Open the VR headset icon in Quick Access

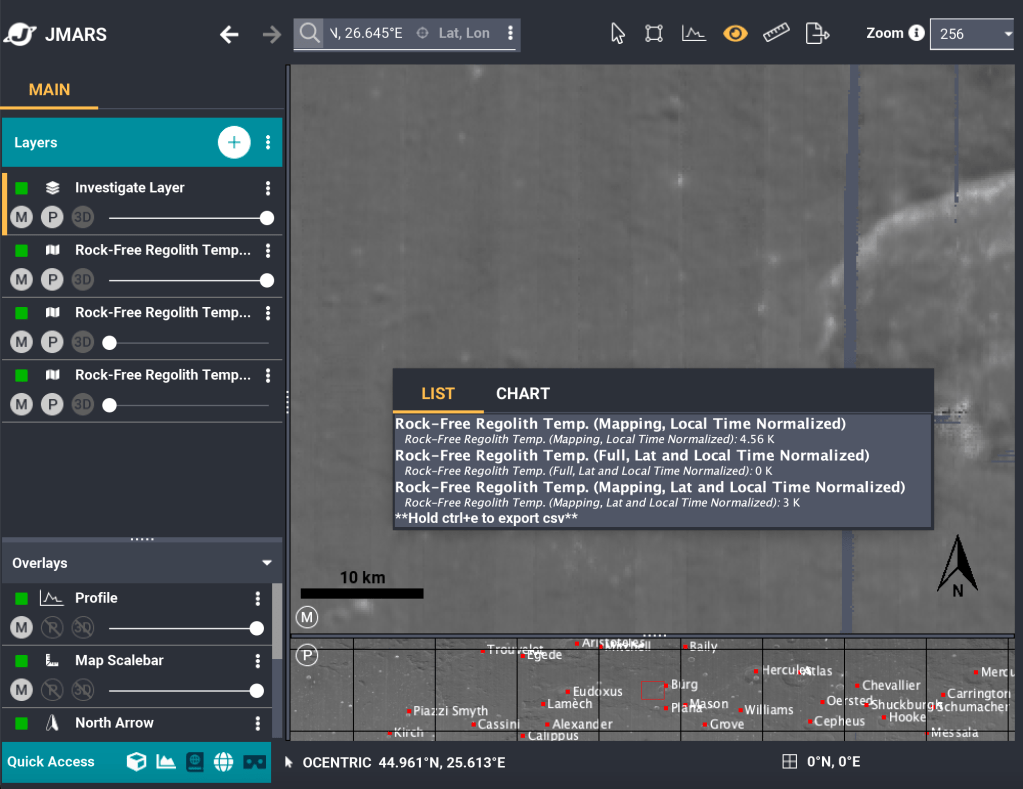[254, 762]
